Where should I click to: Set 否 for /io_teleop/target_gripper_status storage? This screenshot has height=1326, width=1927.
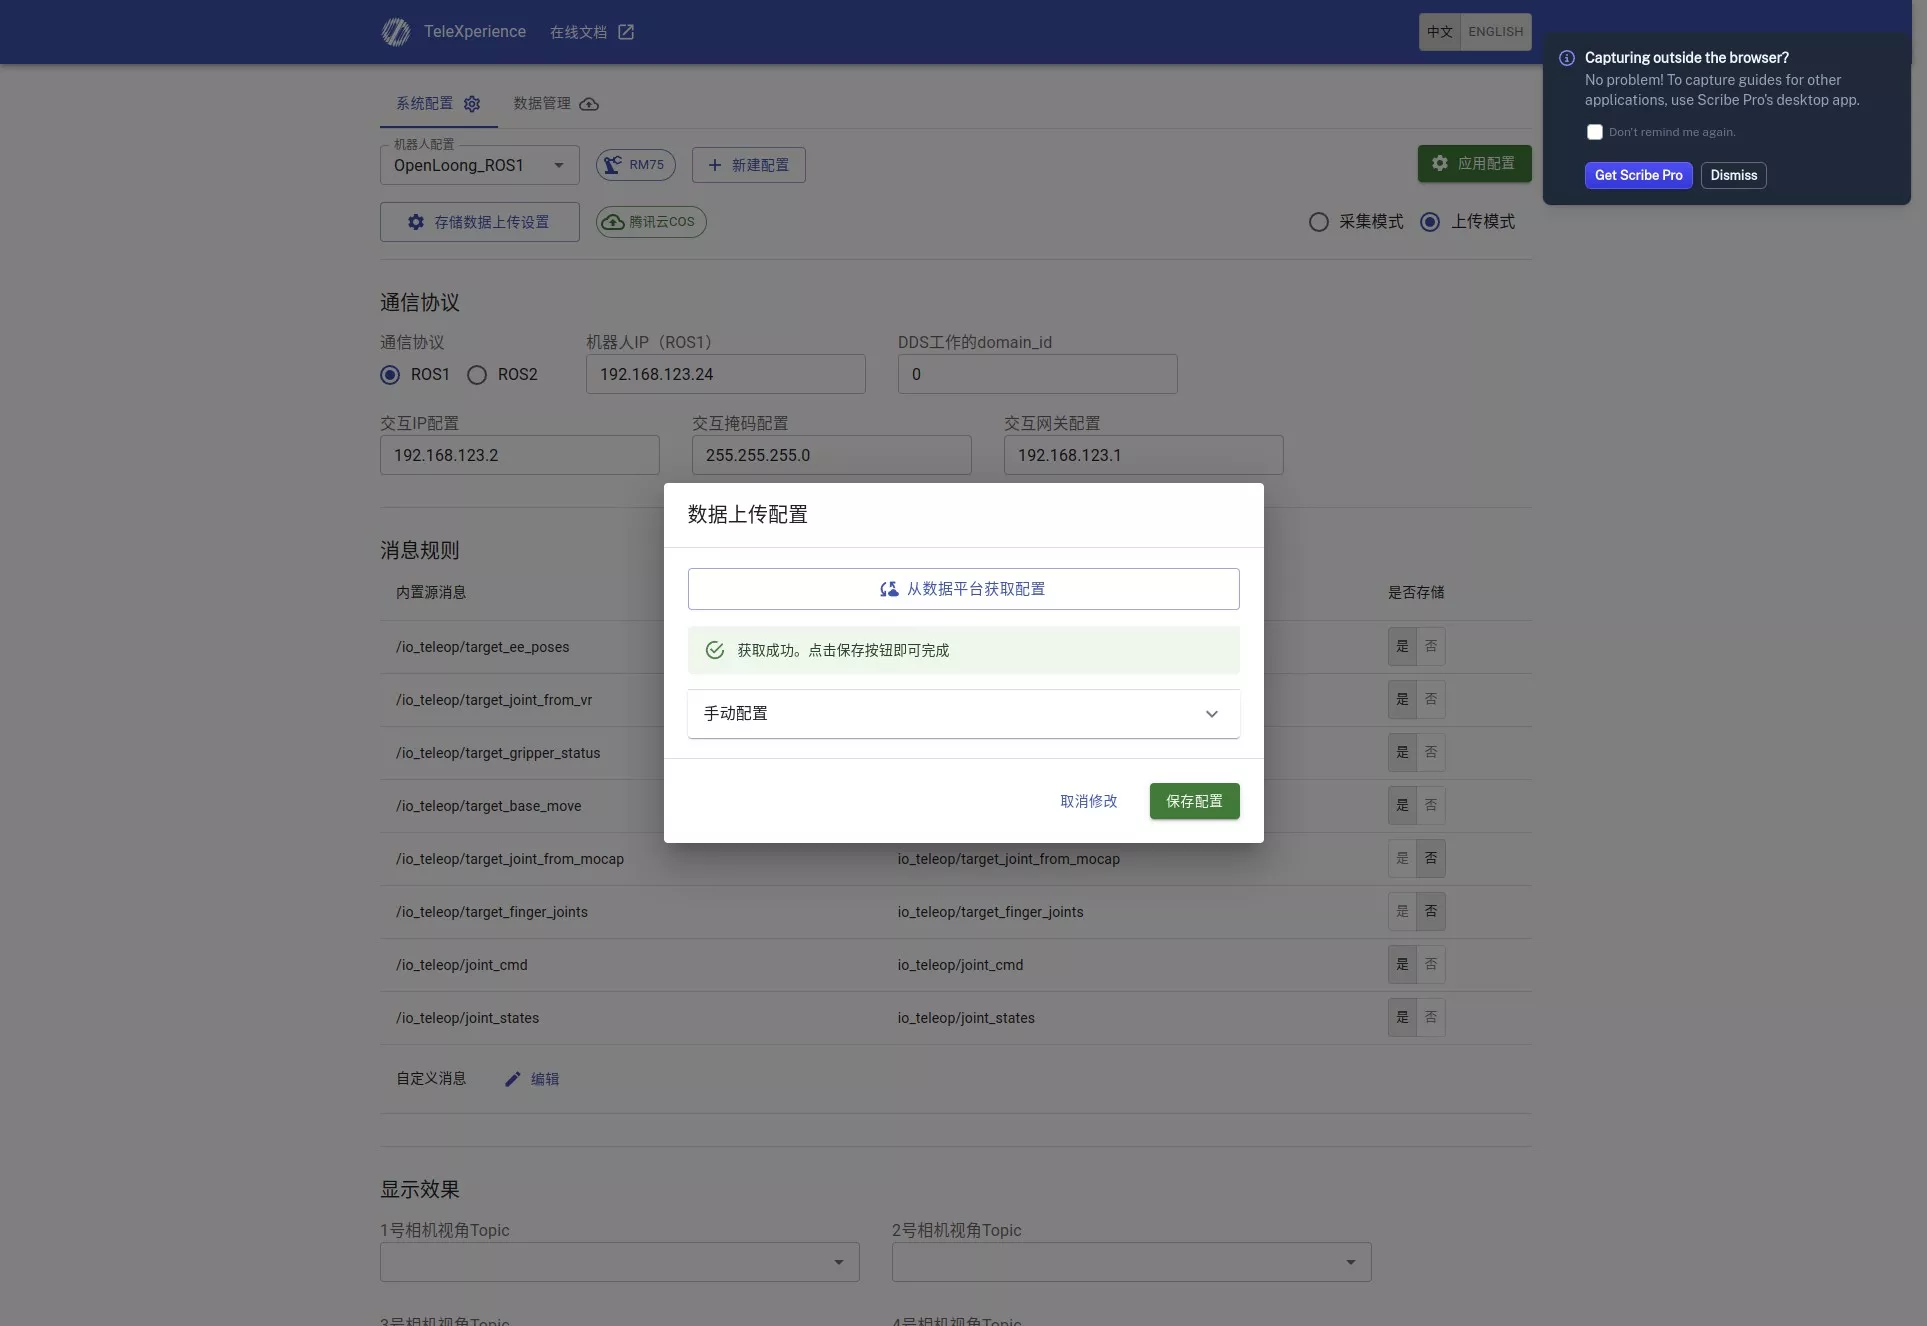(x=1431, y=752)
